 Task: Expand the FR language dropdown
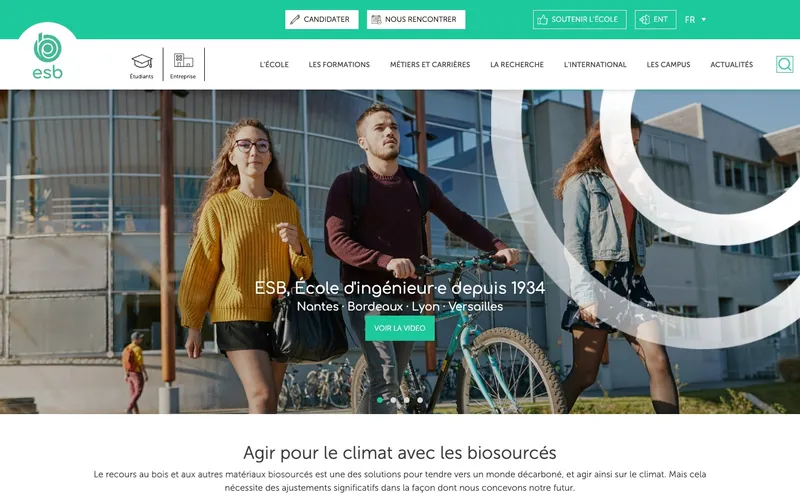[695, 19]
